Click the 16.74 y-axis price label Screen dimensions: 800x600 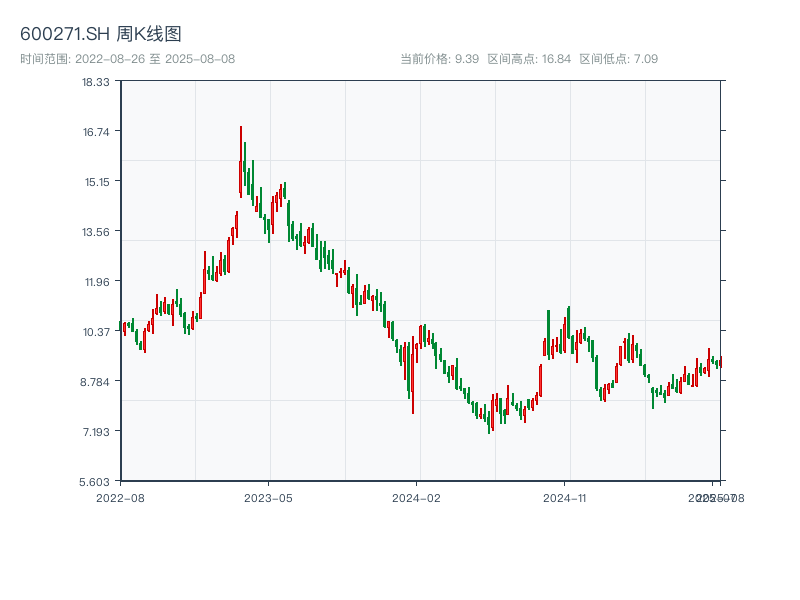click(96, 132)
